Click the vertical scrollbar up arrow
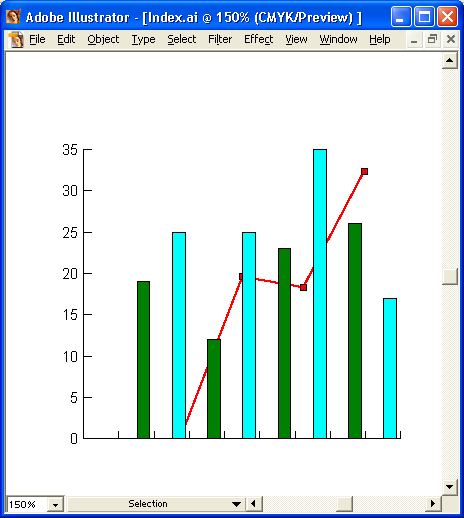Viewport: 464px width, 518px height. (450, 60)
